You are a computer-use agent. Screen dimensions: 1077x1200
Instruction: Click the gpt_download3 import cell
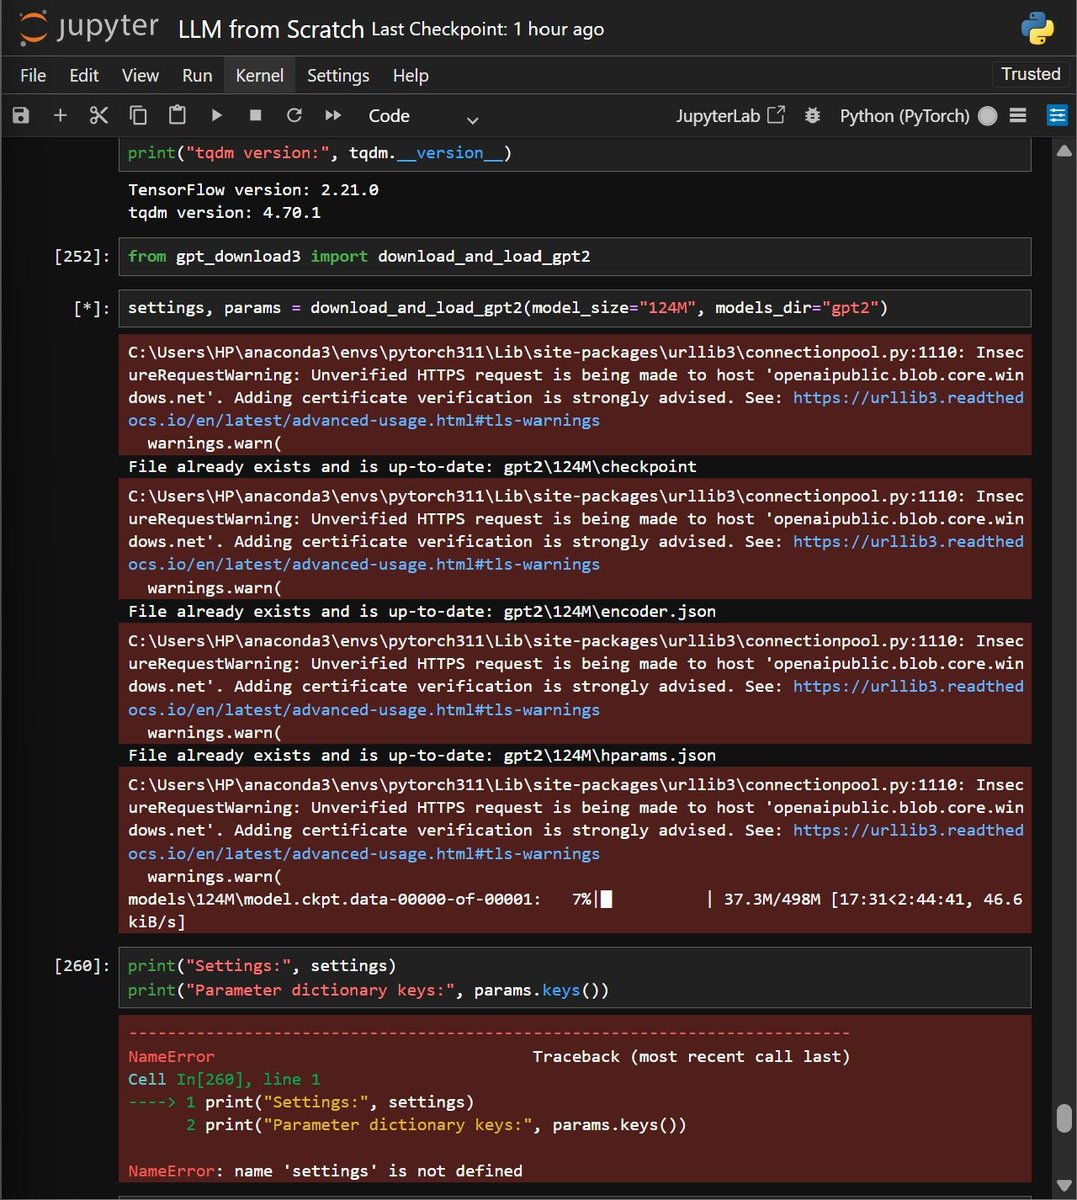tap(574, 257)
